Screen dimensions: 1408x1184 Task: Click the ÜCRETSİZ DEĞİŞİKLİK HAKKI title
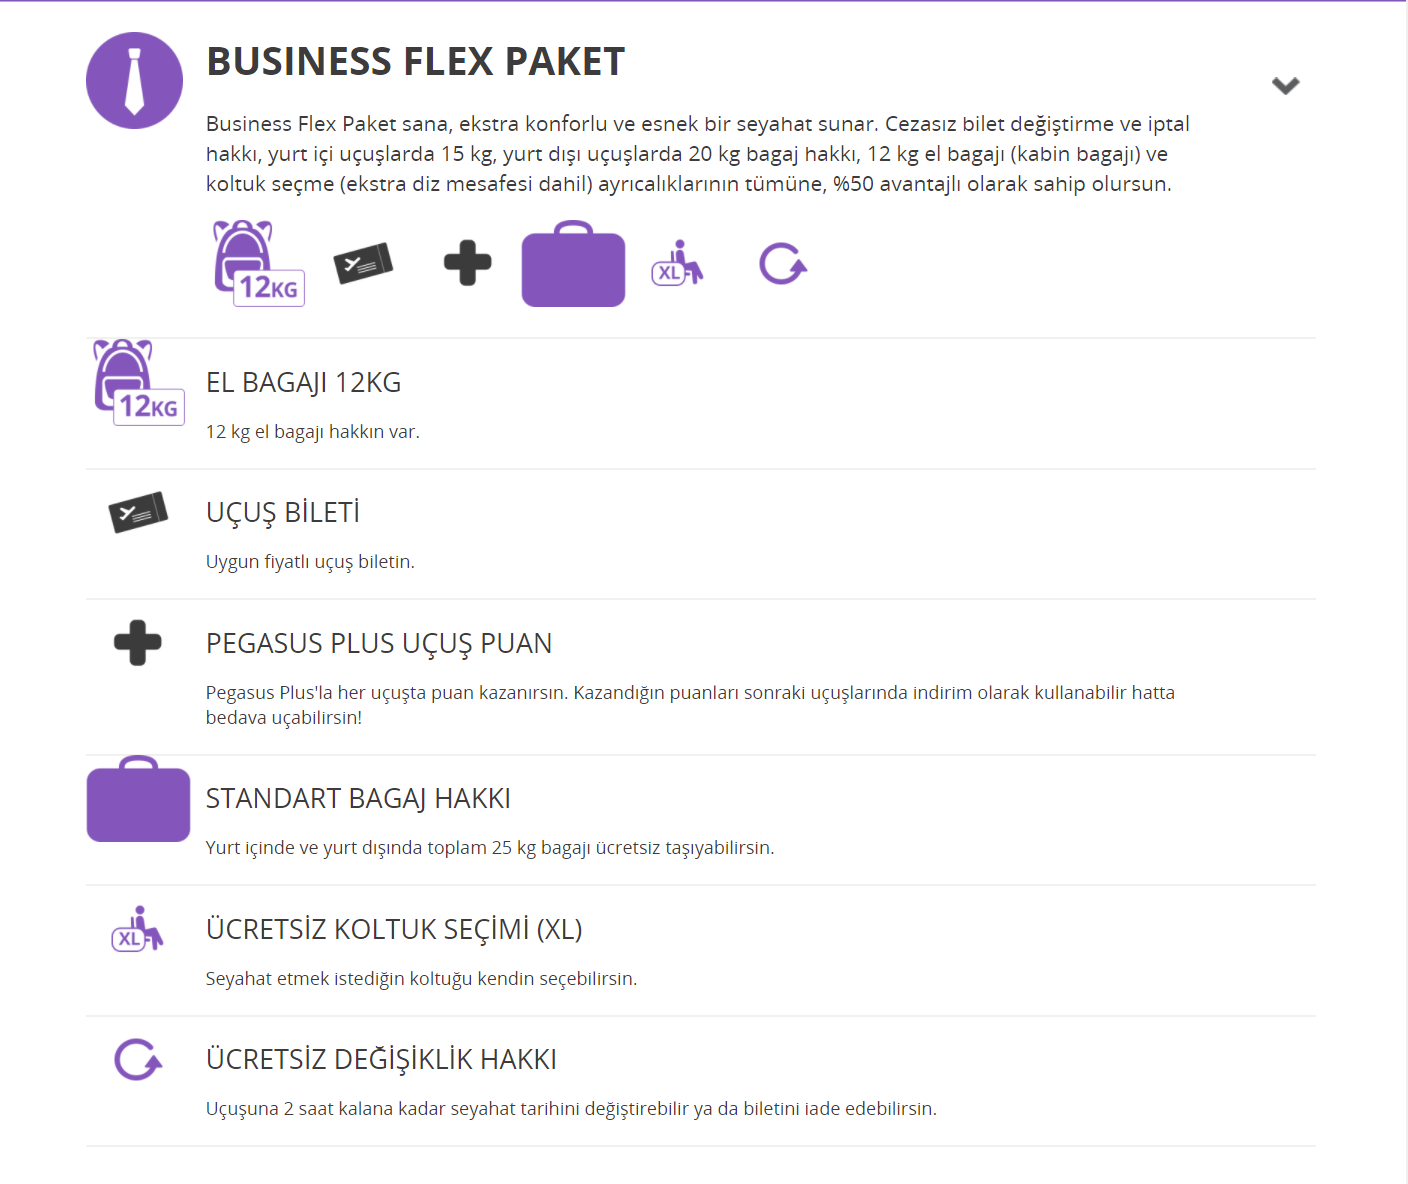381,1060
